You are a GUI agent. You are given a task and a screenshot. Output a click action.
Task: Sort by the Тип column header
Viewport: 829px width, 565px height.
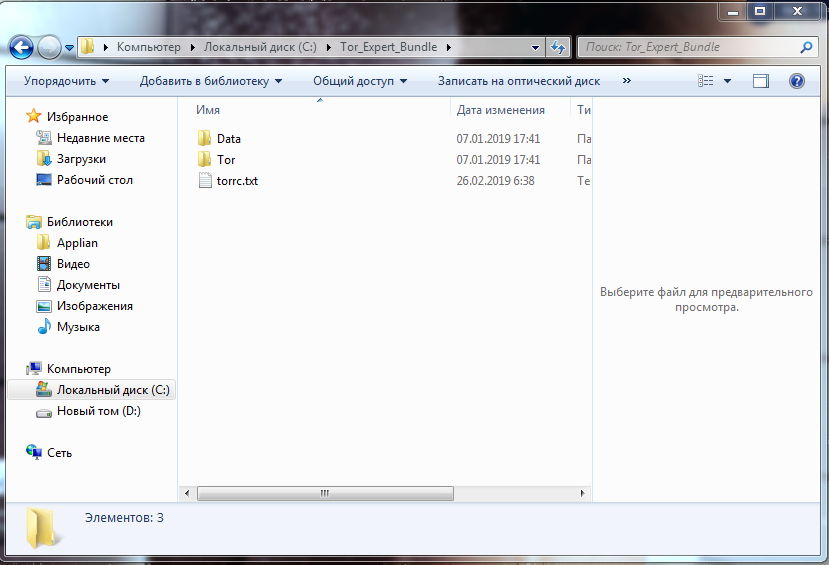[x=584, y=110]
